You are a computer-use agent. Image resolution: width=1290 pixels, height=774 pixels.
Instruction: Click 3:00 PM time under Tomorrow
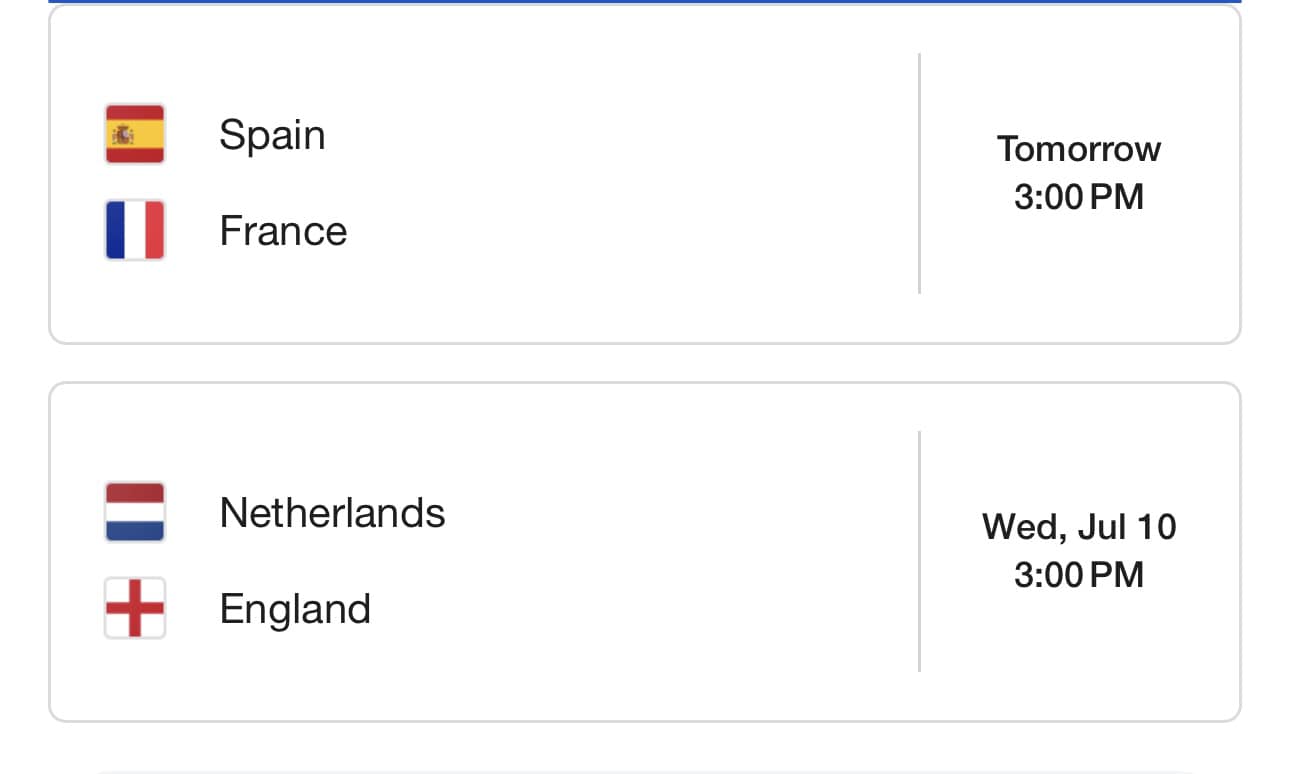point(1079,197)
